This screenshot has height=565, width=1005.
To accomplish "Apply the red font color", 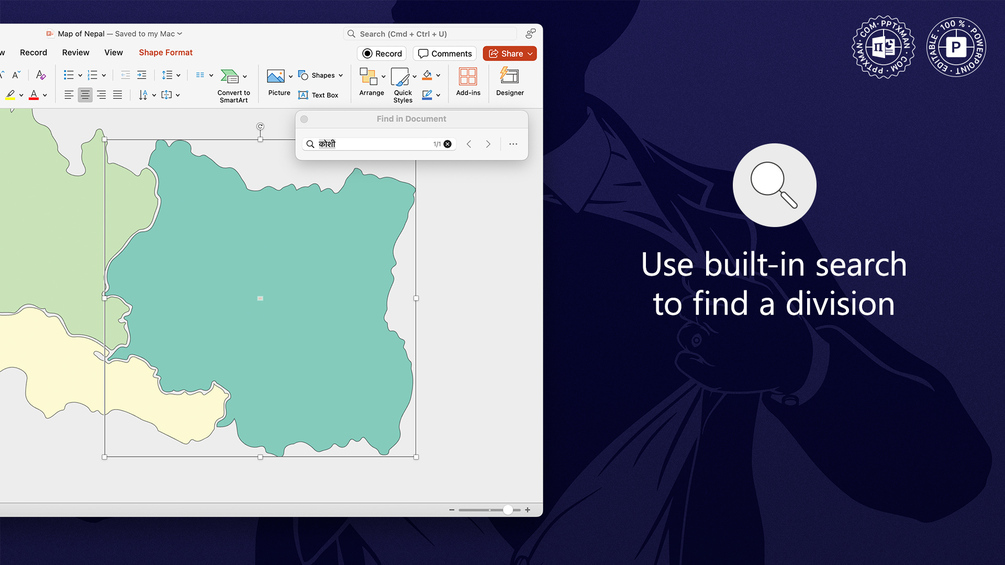I will point(34,95).
